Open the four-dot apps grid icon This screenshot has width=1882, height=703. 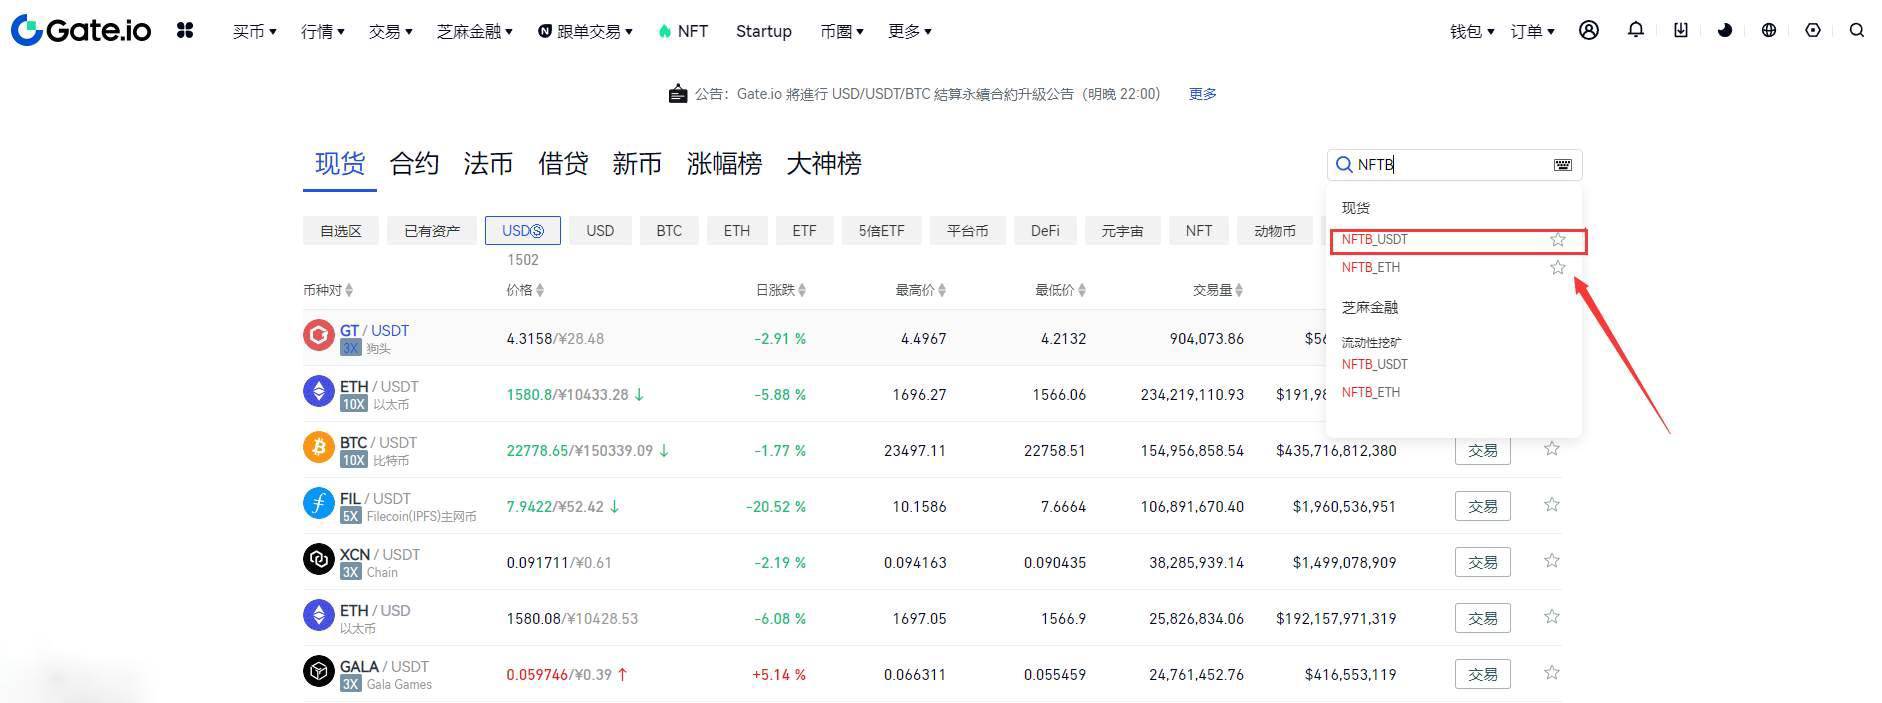click(185, 31)
